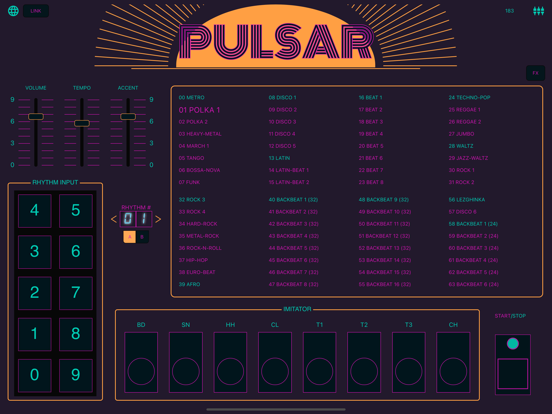Viewport: 552px width, 414px height.
Task: Trigger the T3 imitator pad
Action: [x=409, y=362]
